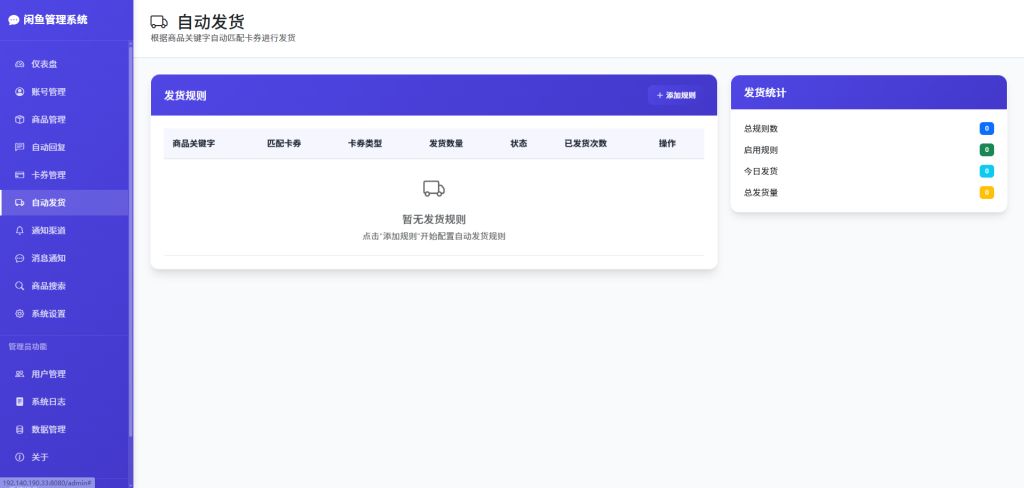Screen dimensions: 1024x488
Task: Select the active 自动发货 menu item
Action: pyautogui.click(x=64, y=203)
